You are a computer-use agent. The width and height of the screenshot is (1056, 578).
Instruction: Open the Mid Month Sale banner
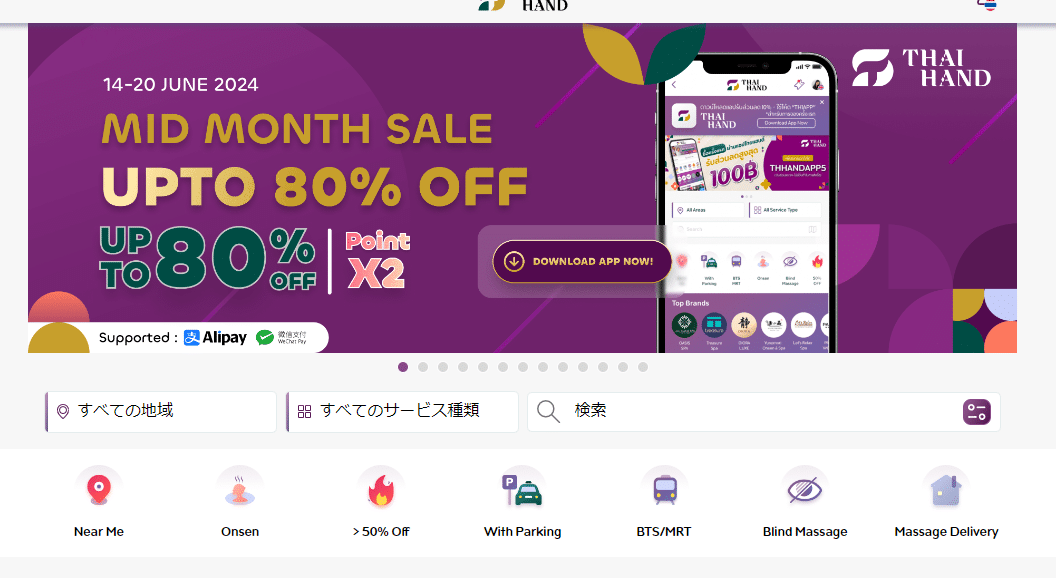(522, 188)
